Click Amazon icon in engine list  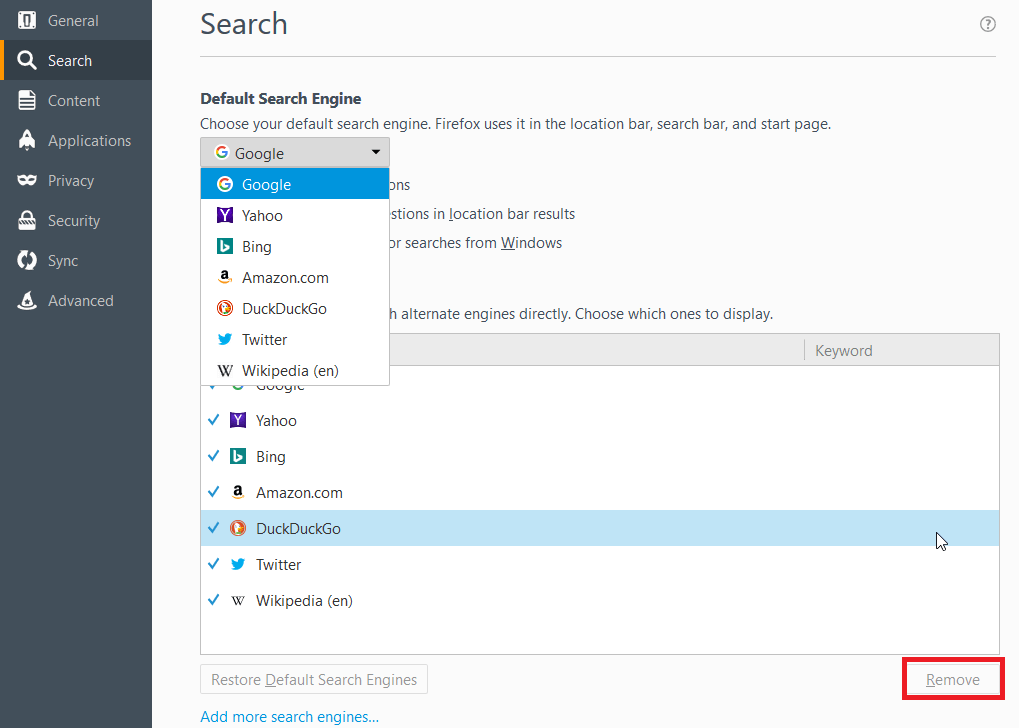238,492
